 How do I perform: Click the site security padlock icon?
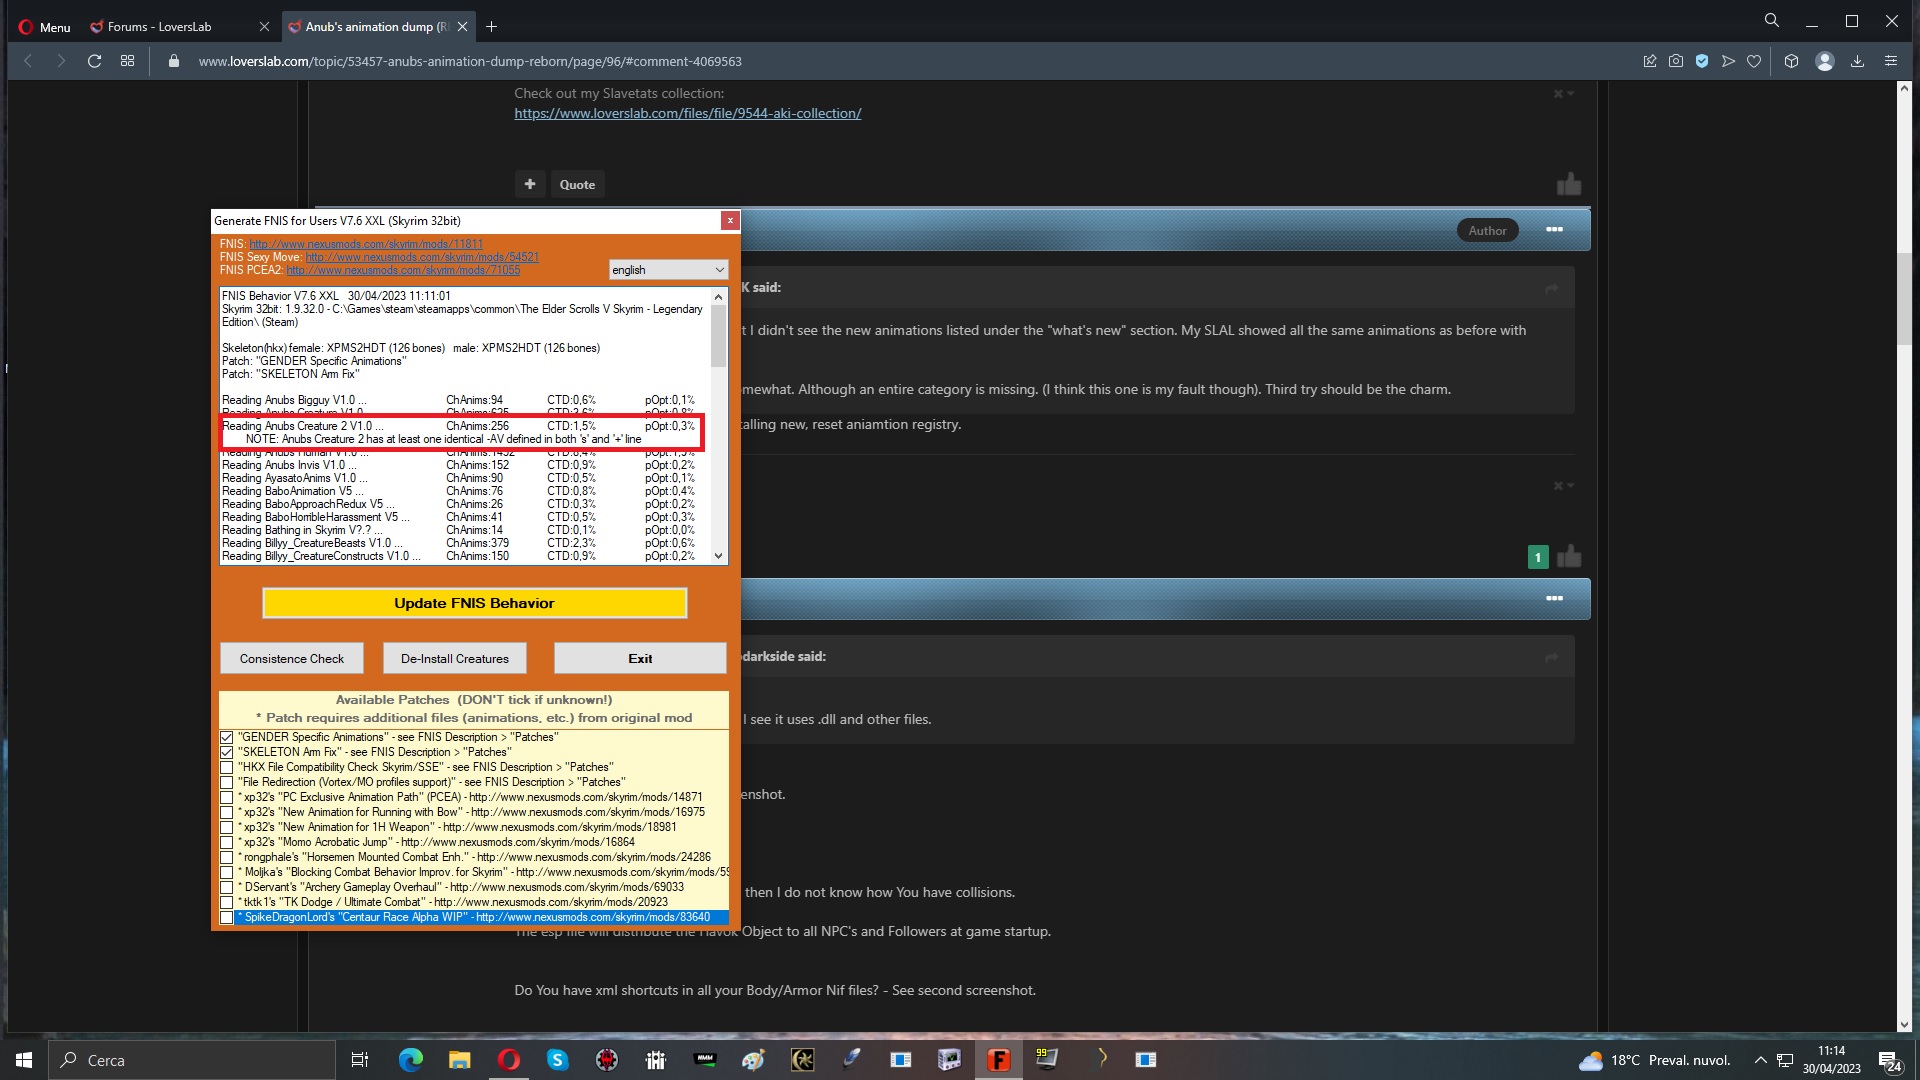[x=174, y=61]
